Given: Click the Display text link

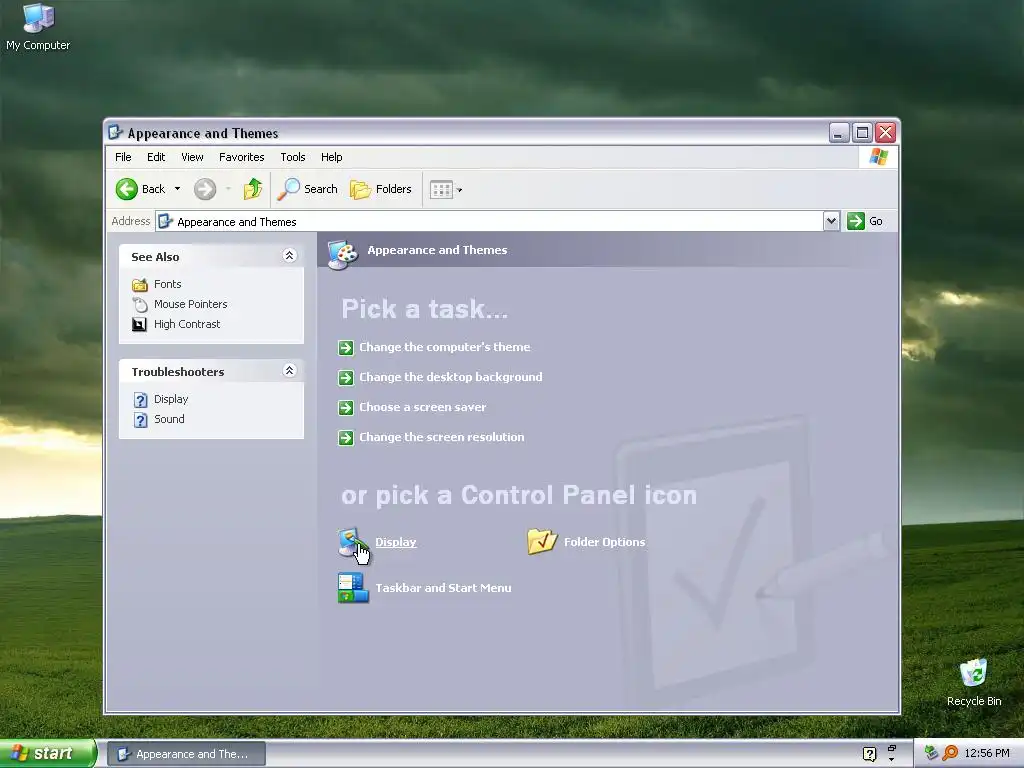Looking at the screenshot, I should pos(396,542).
